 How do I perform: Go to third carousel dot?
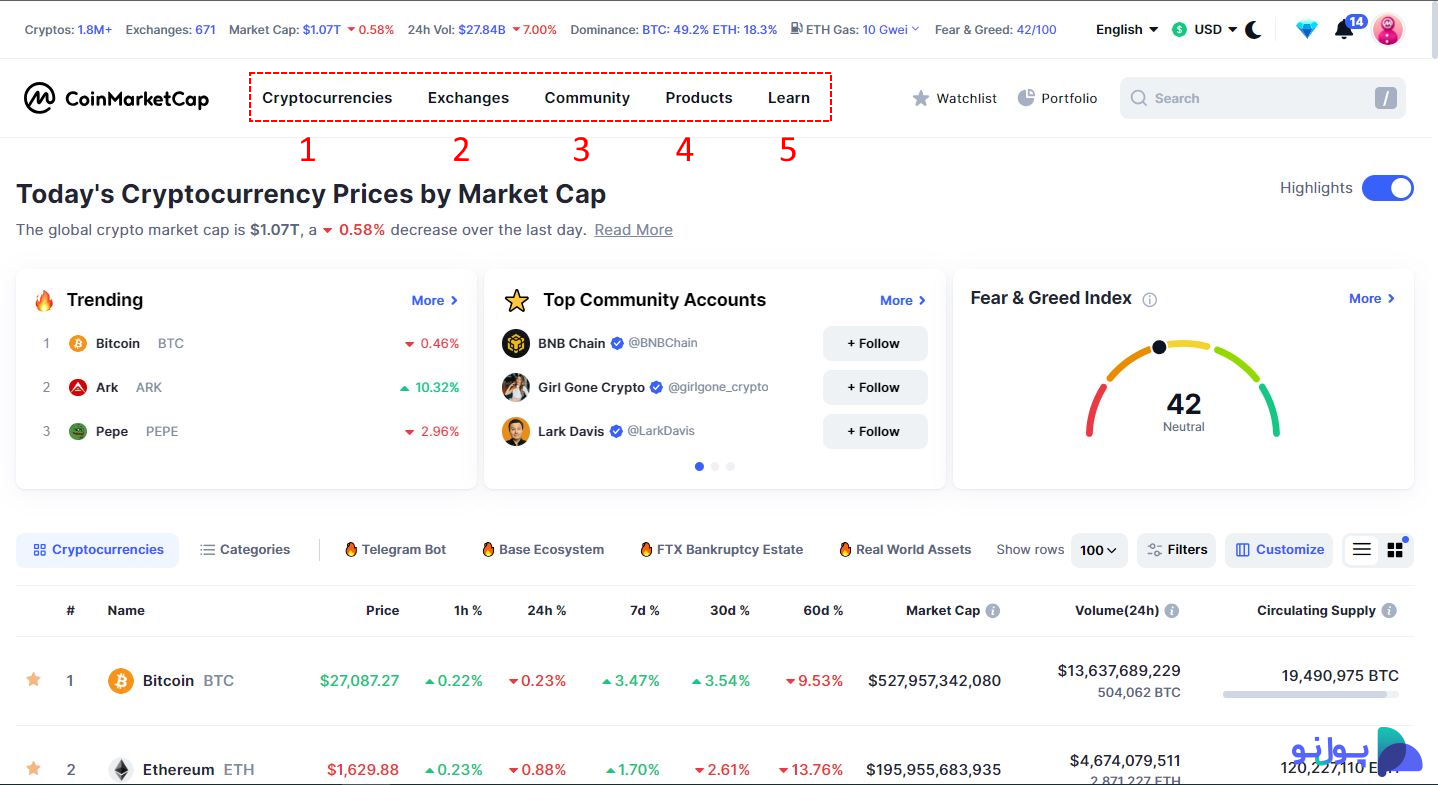pyautogui.click(x=730, y=466)
